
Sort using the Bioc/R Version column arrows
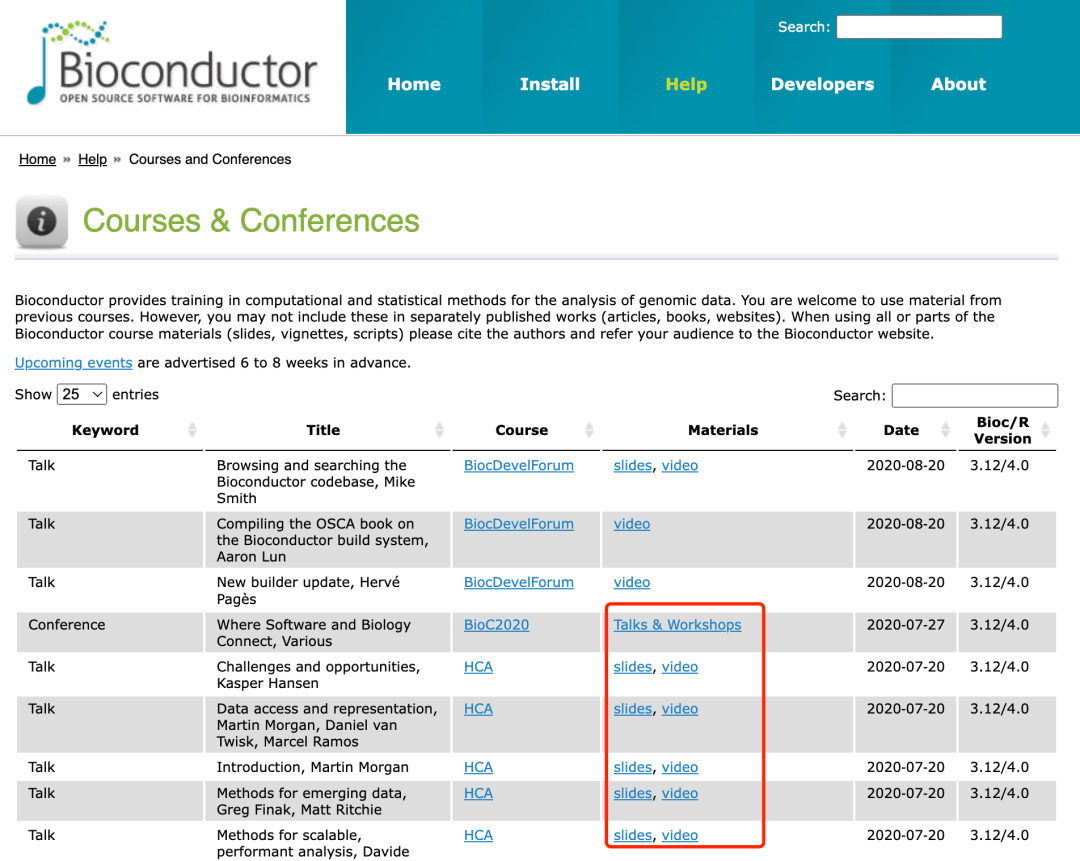click(1046, 430)
